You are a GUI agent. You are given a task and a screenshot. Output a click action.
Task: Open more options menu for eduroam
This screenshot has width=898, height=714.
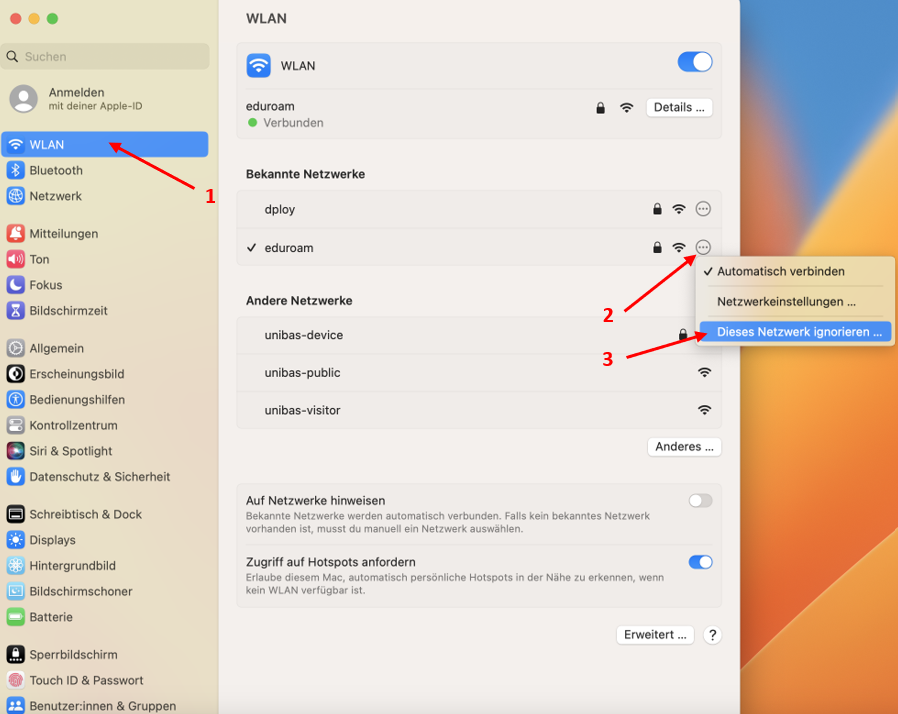pyautogui.click(x=703, y=247)
